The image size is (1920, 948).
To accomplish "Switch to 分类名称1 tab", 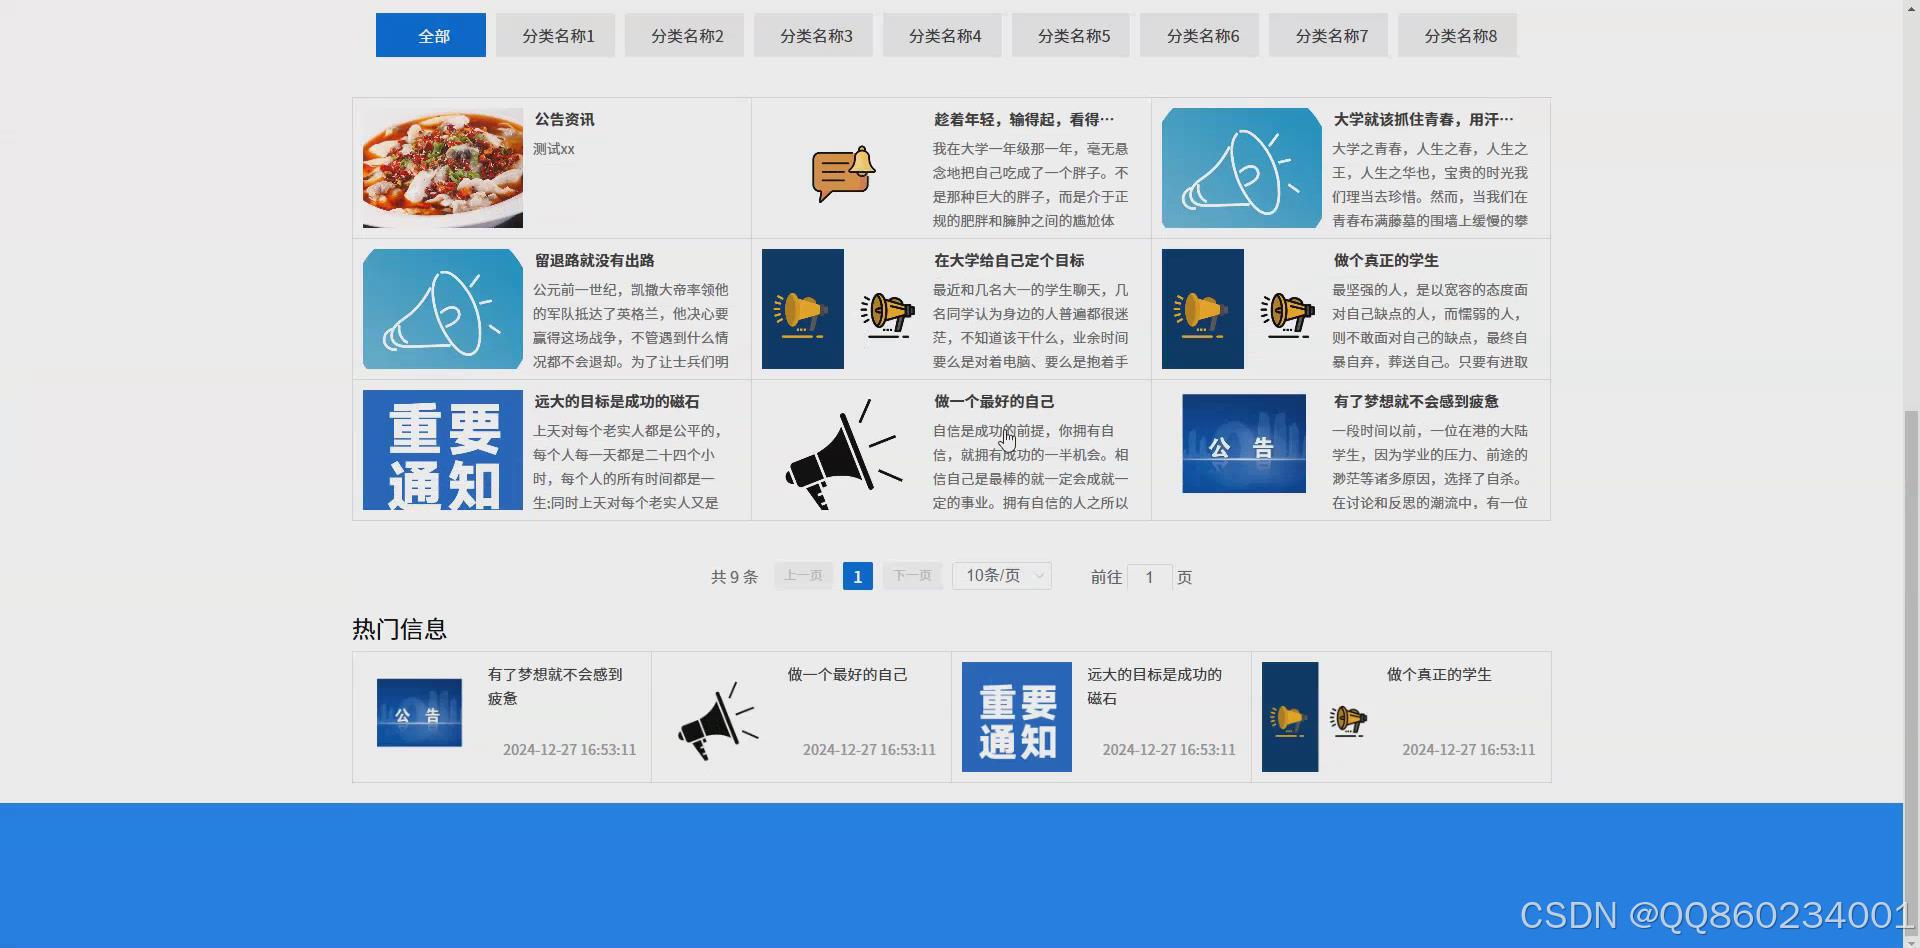I will coord(555,35).
